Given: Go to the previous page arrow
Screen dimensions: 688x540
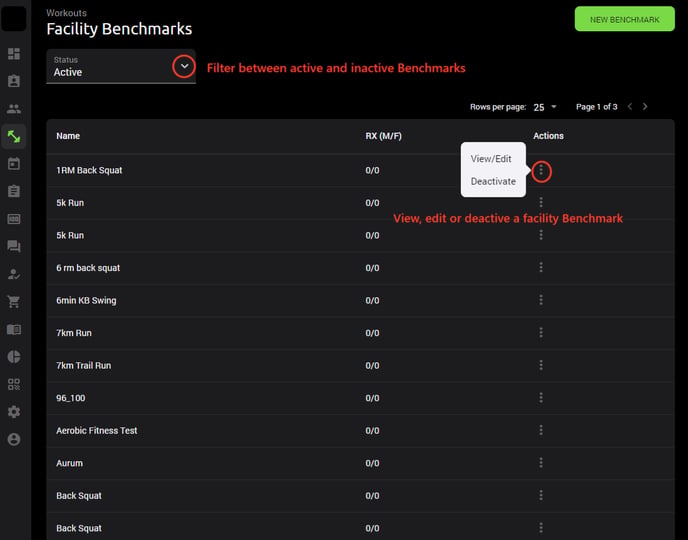Looking at the screenshot, I should tap(630, 107).
